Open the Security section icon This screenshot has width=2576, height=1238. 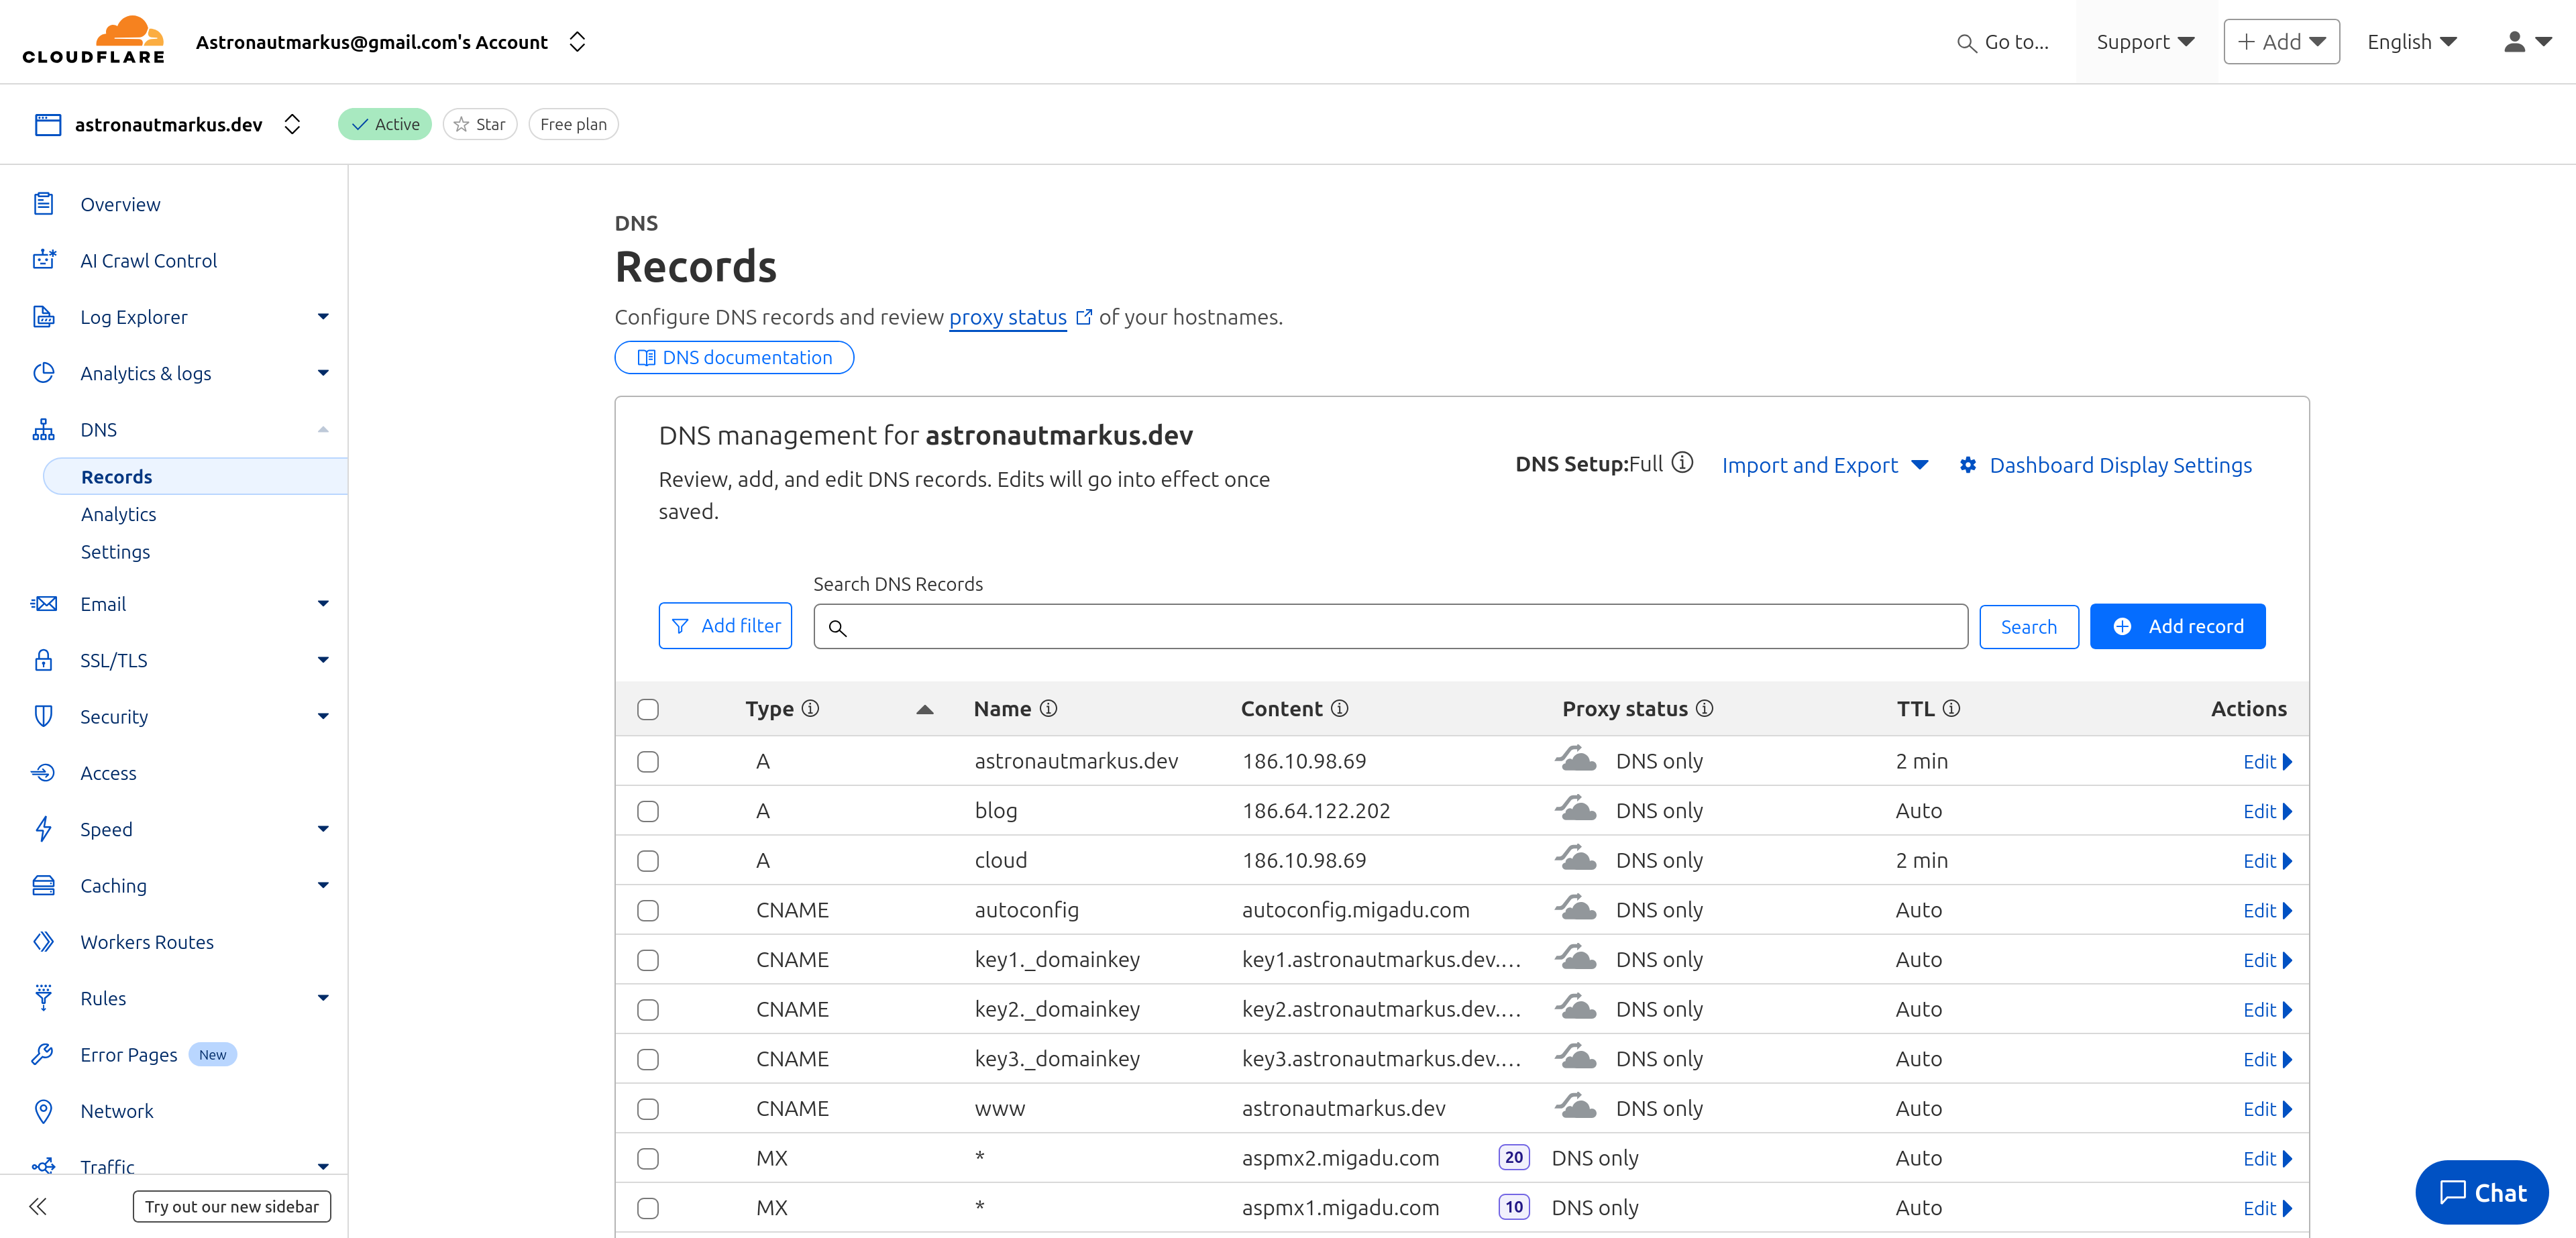pyautogui.click(x=44, y=716)
